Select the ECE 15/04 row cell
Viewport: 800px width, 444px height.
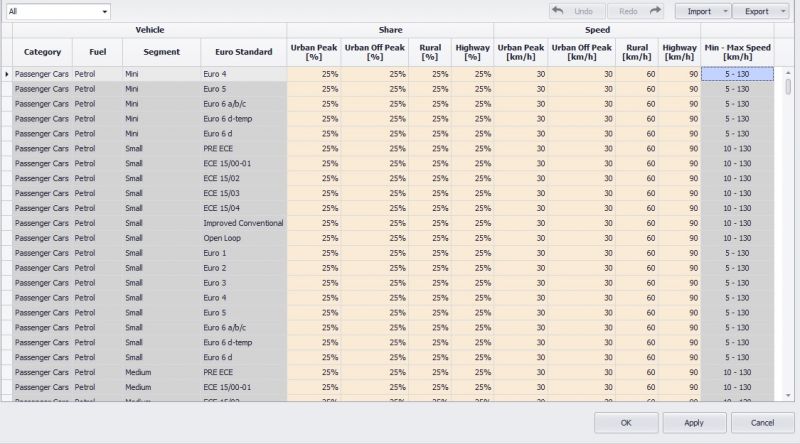tap(243, 208)
